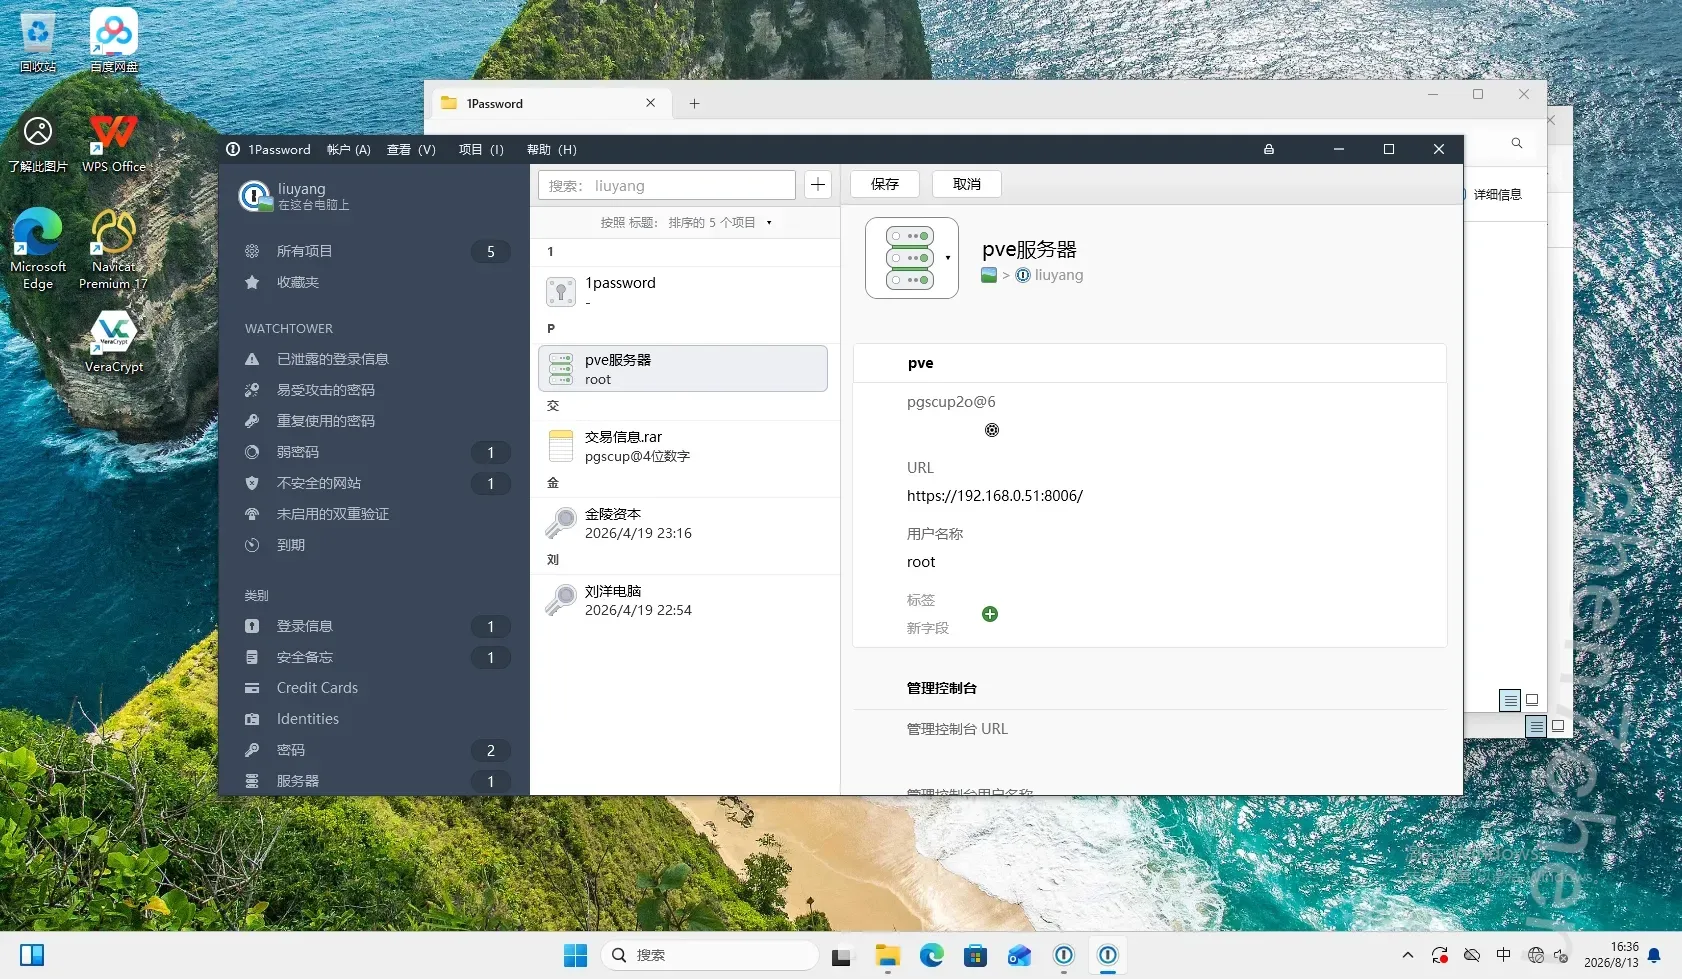Select the 金陵资本 item in the list
Screen dimensions: 1682x979
point(684,523)
